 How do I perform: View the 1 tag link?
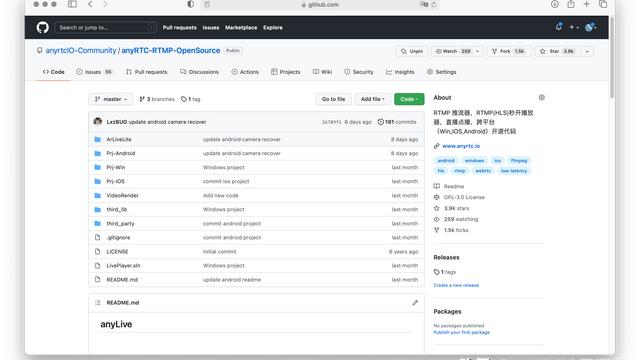point(191,99)
